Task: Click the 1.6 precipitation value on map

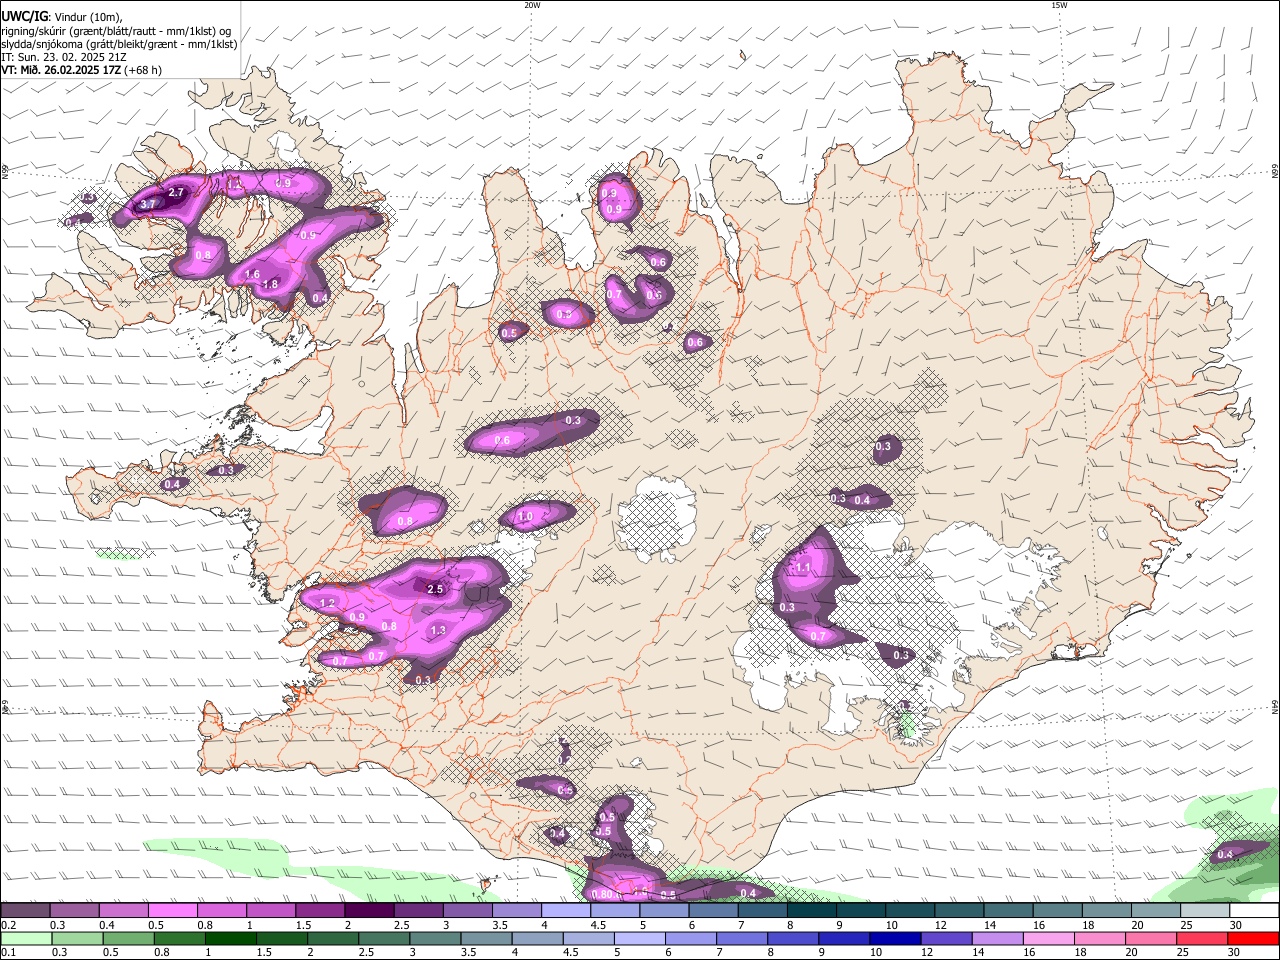Action: click(x=252, y=275)
